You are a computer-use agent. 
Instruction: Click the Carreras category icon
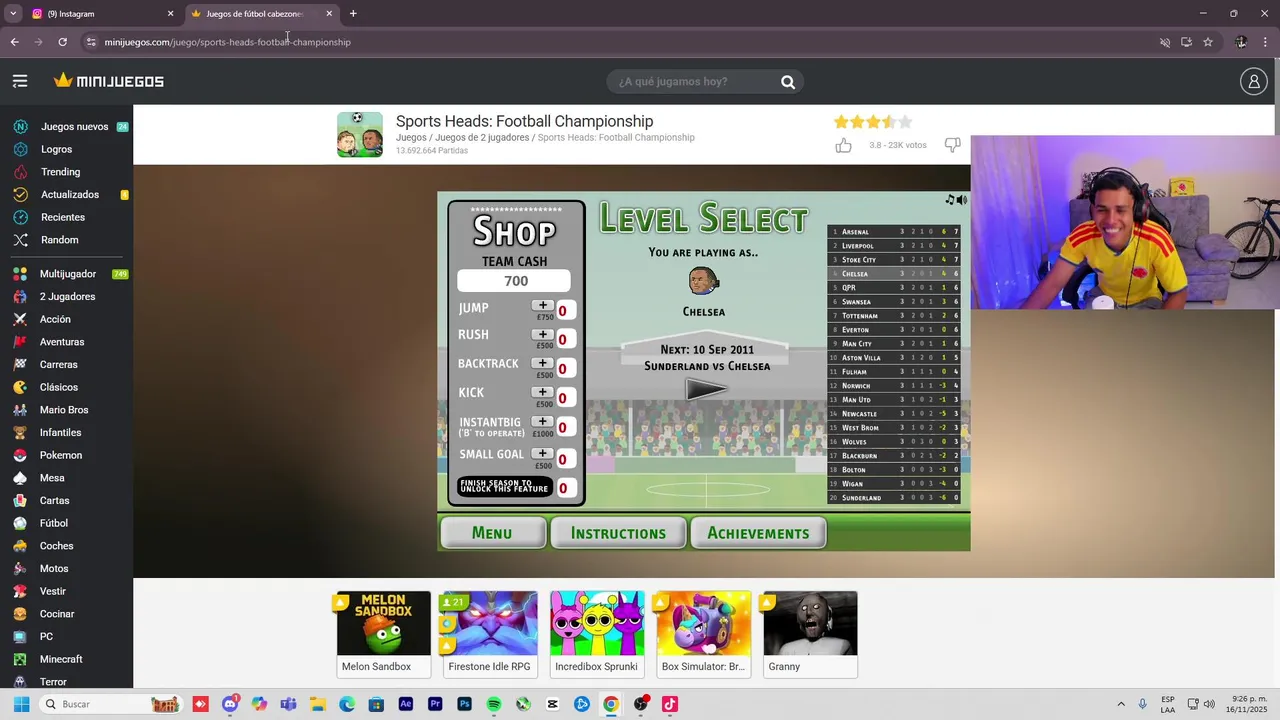(20, 365)
